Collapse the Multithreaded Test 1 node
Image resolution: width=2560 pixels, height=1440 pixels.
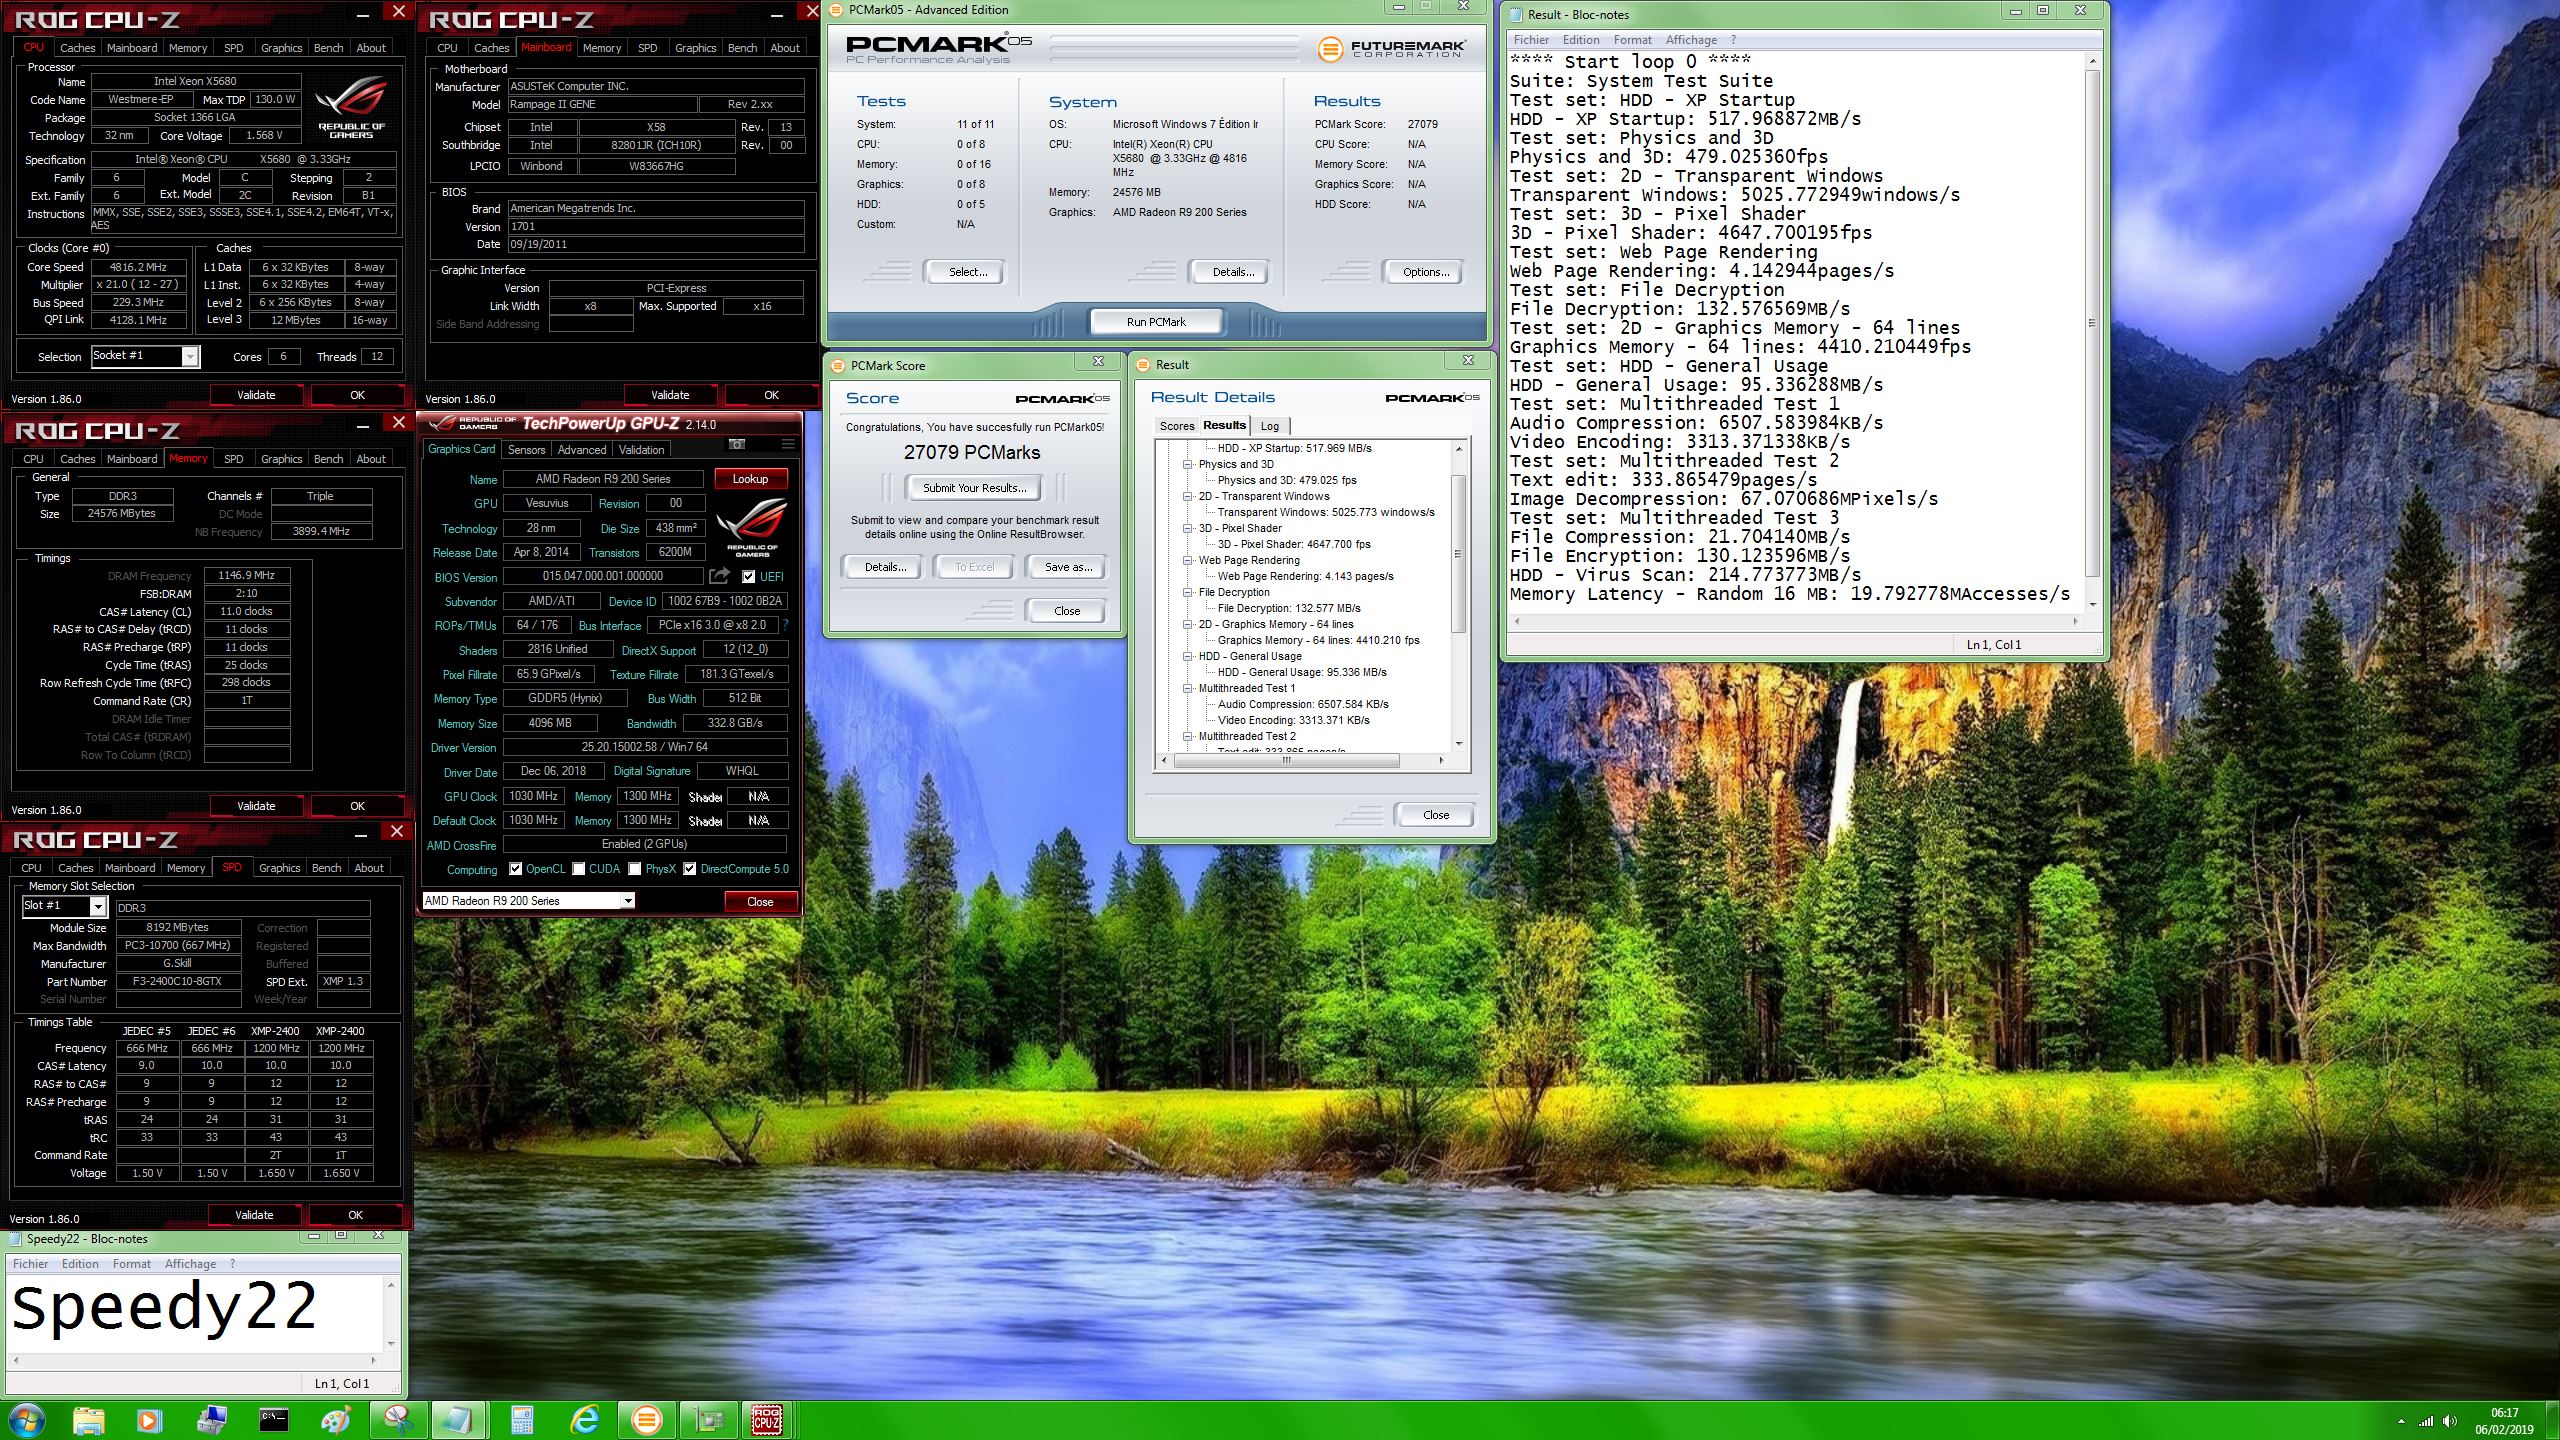click(1188, 688)
